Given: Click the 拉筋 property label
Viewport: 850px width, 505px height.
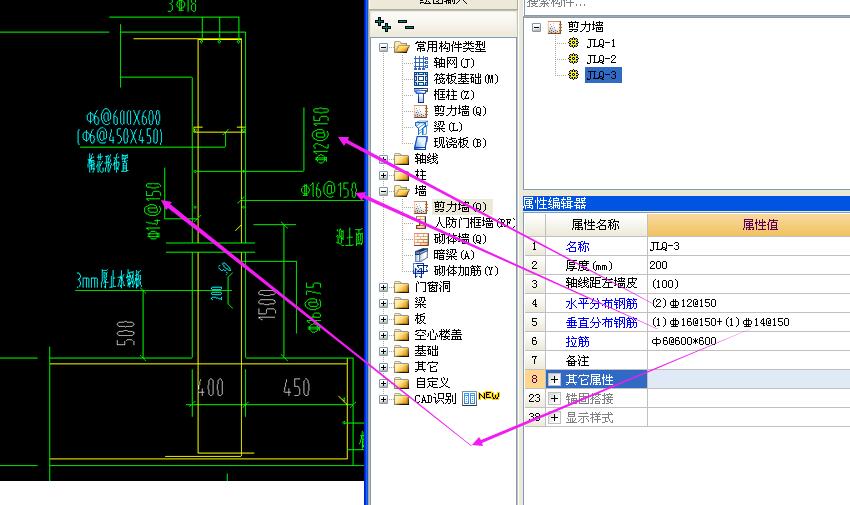Looking at the screenshot, I should point(577,341).
